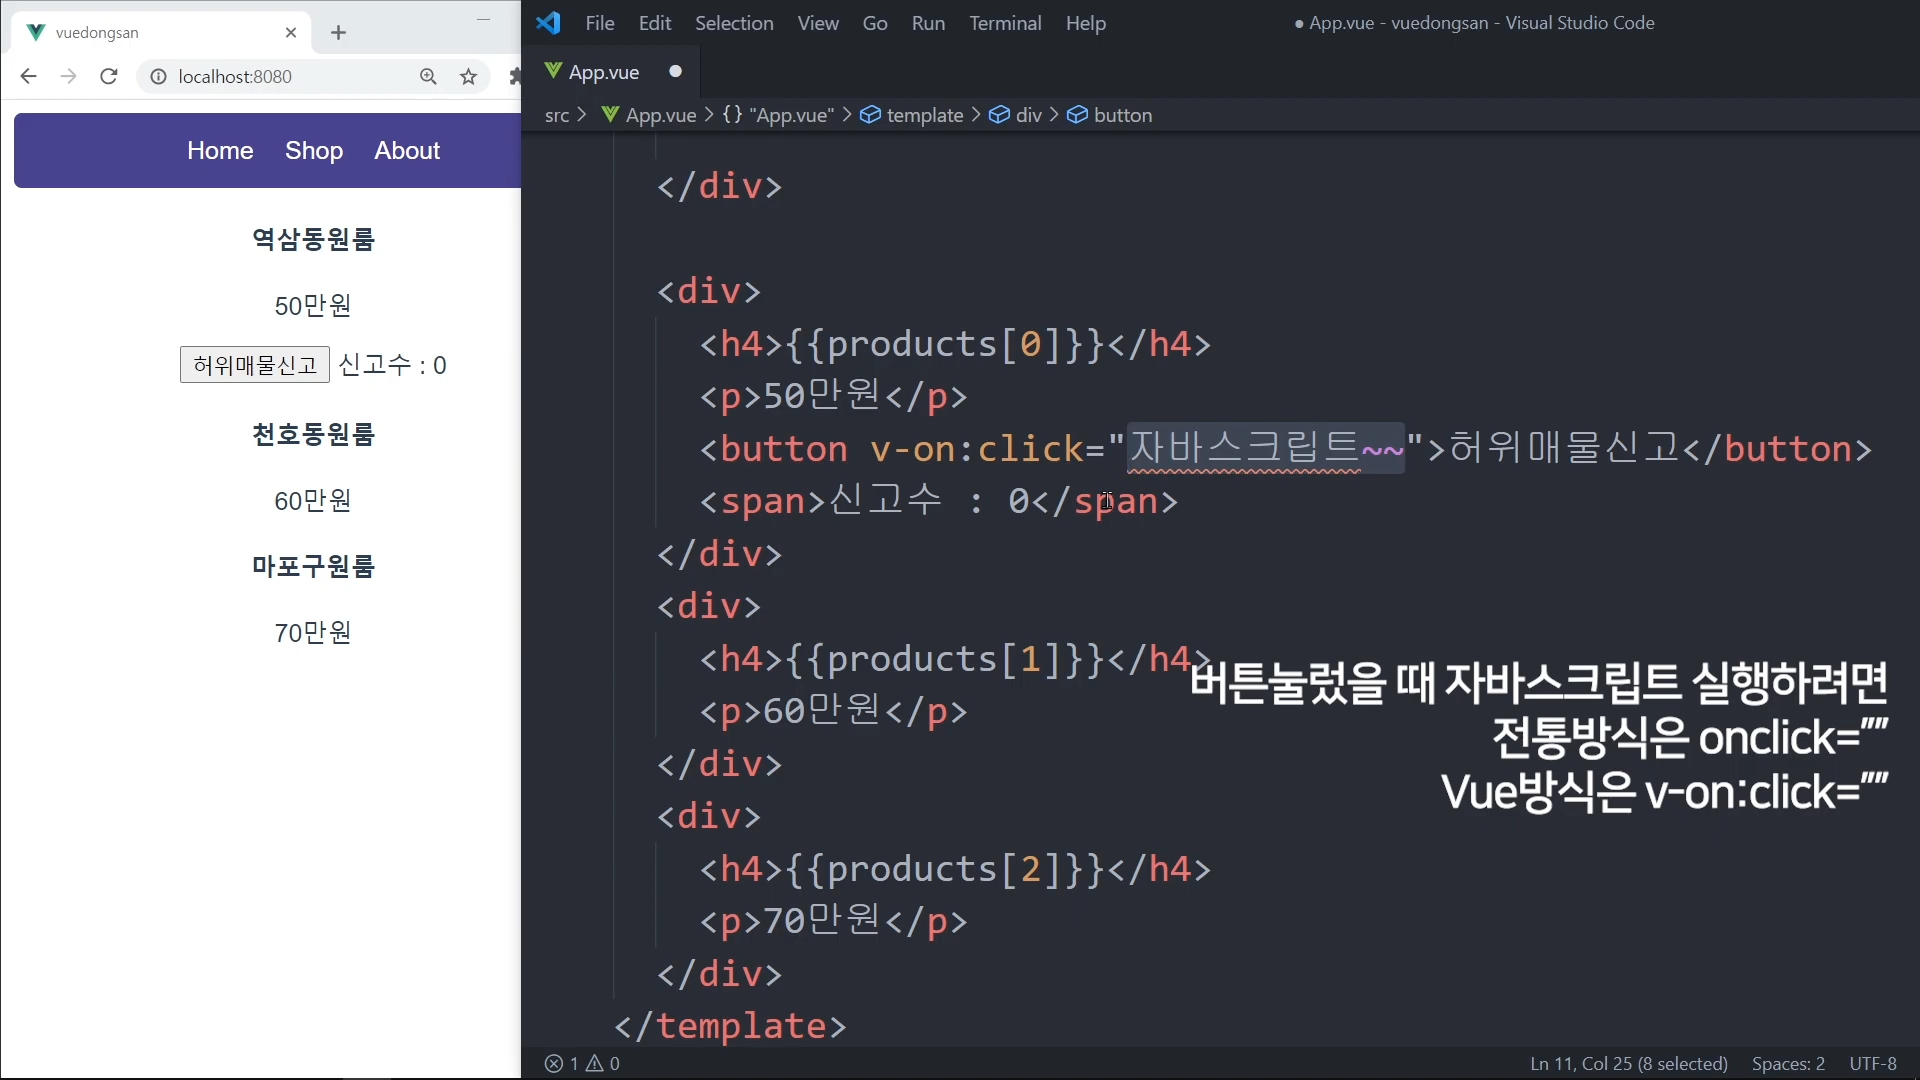Click the VS Code logo icon
This screenshot has height=1080, width=1920.
548,23
